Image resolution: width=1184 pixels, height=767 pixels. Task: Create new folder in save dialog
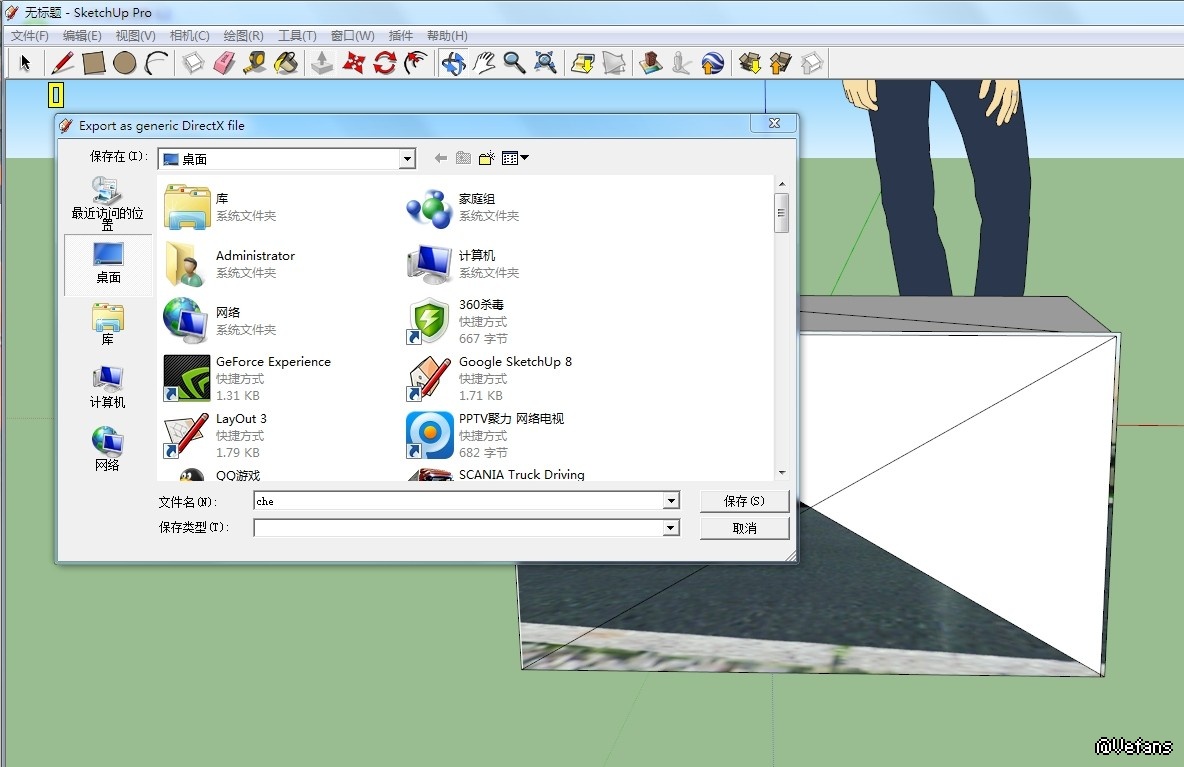pos(487,158)
